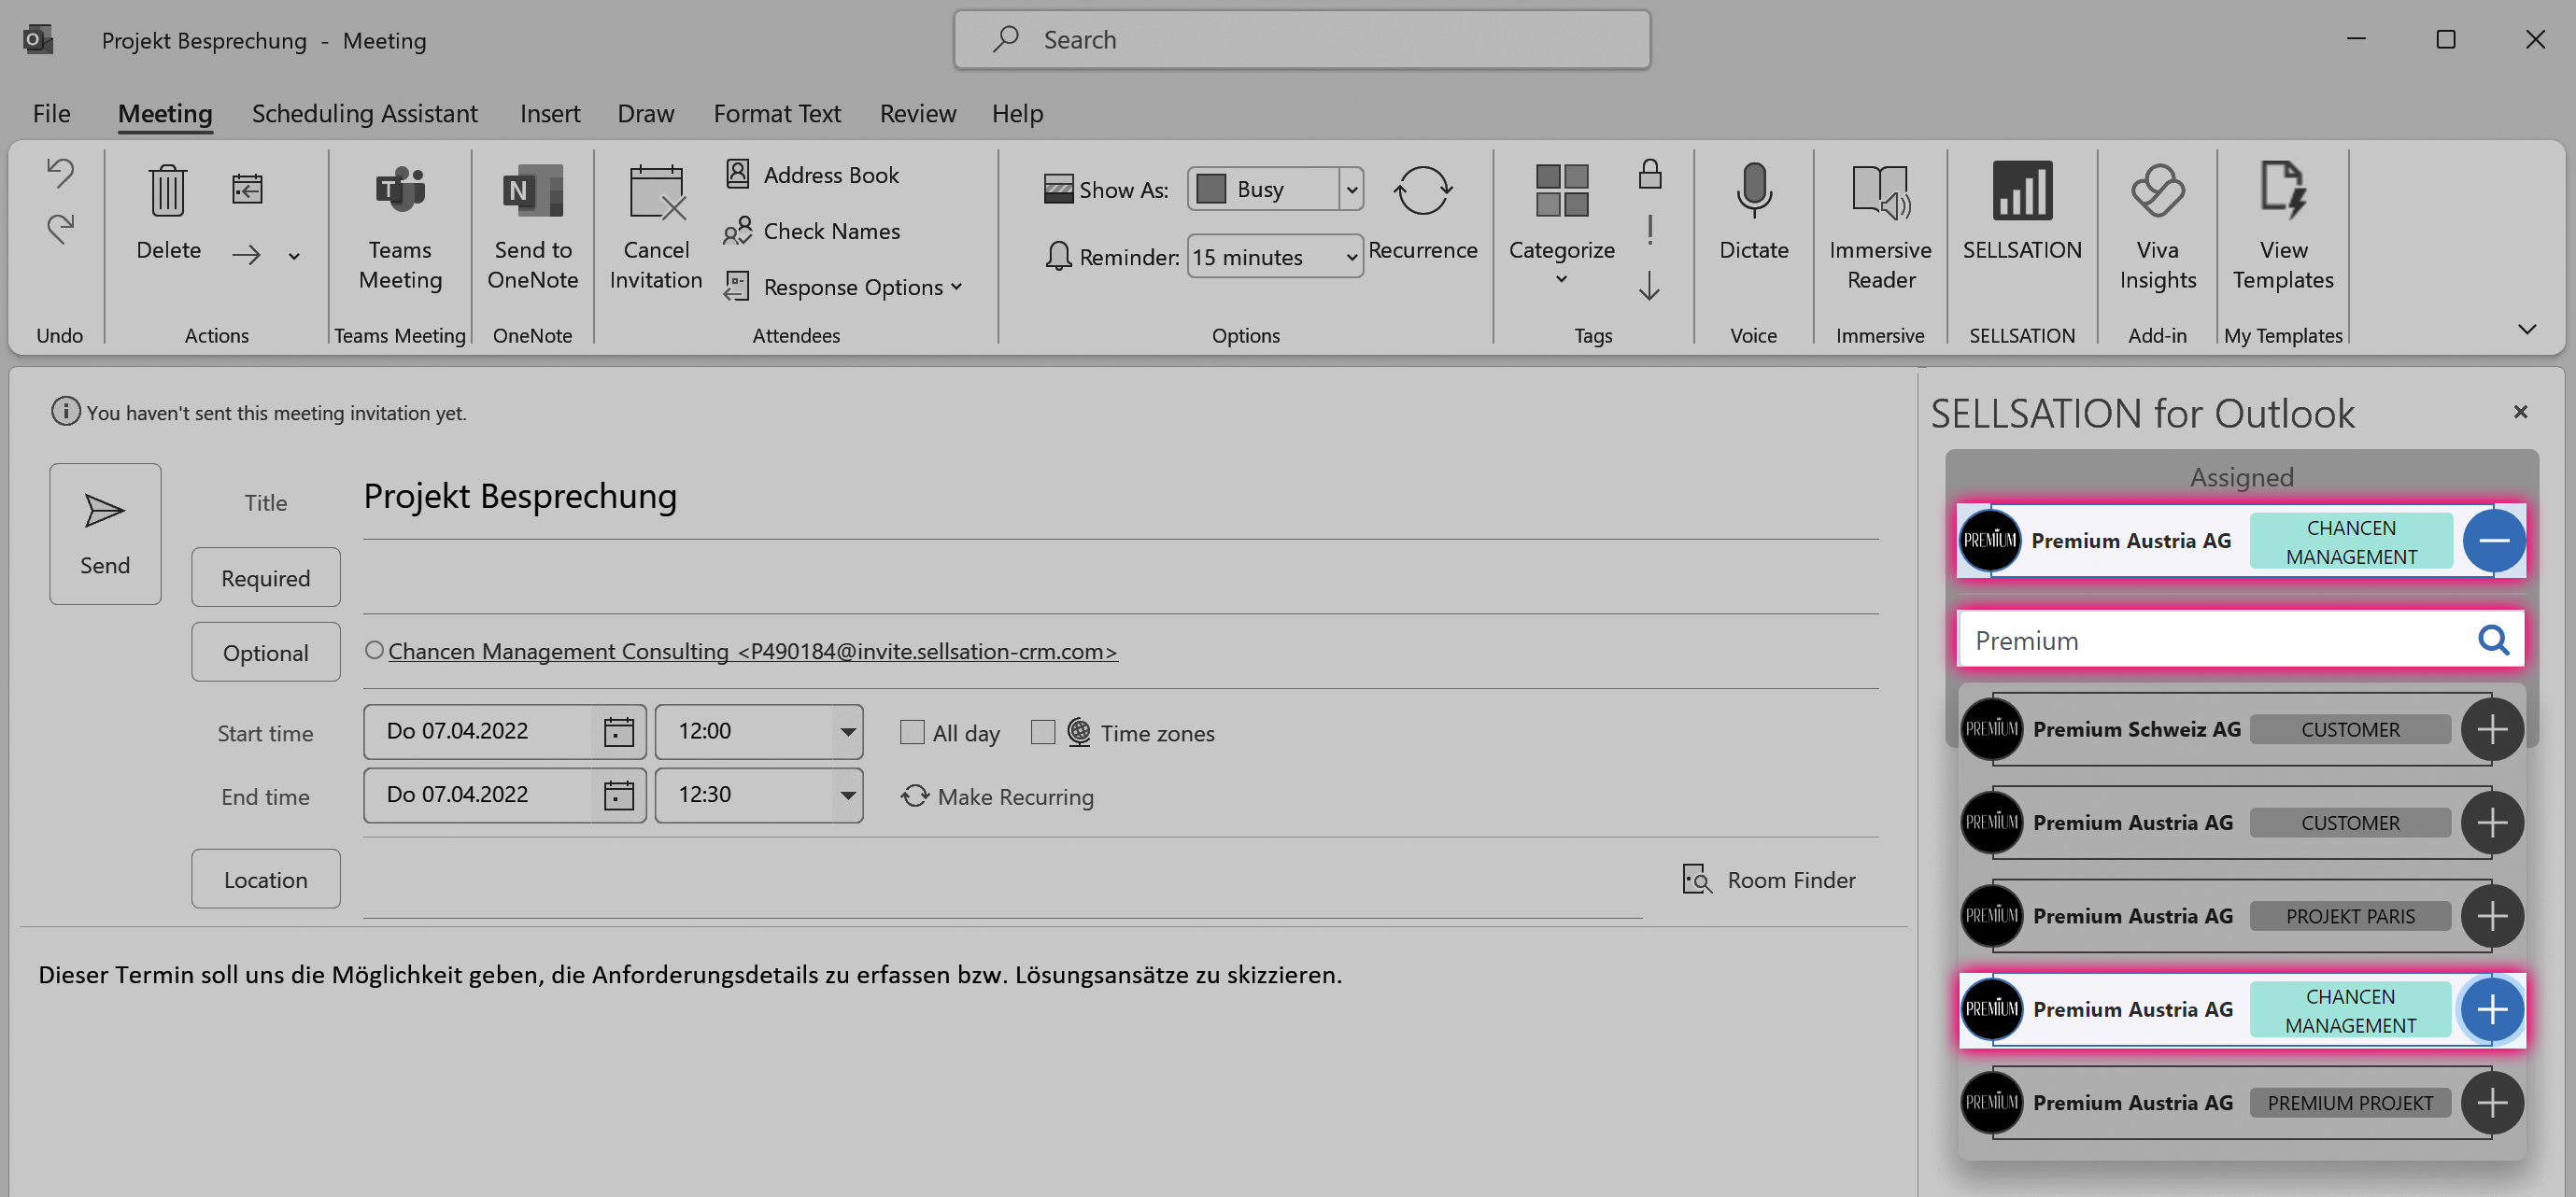The height and width of the screenshot is (1197, 2576).
Task: Open the Draw tab
Action: [x=646, y=113]
